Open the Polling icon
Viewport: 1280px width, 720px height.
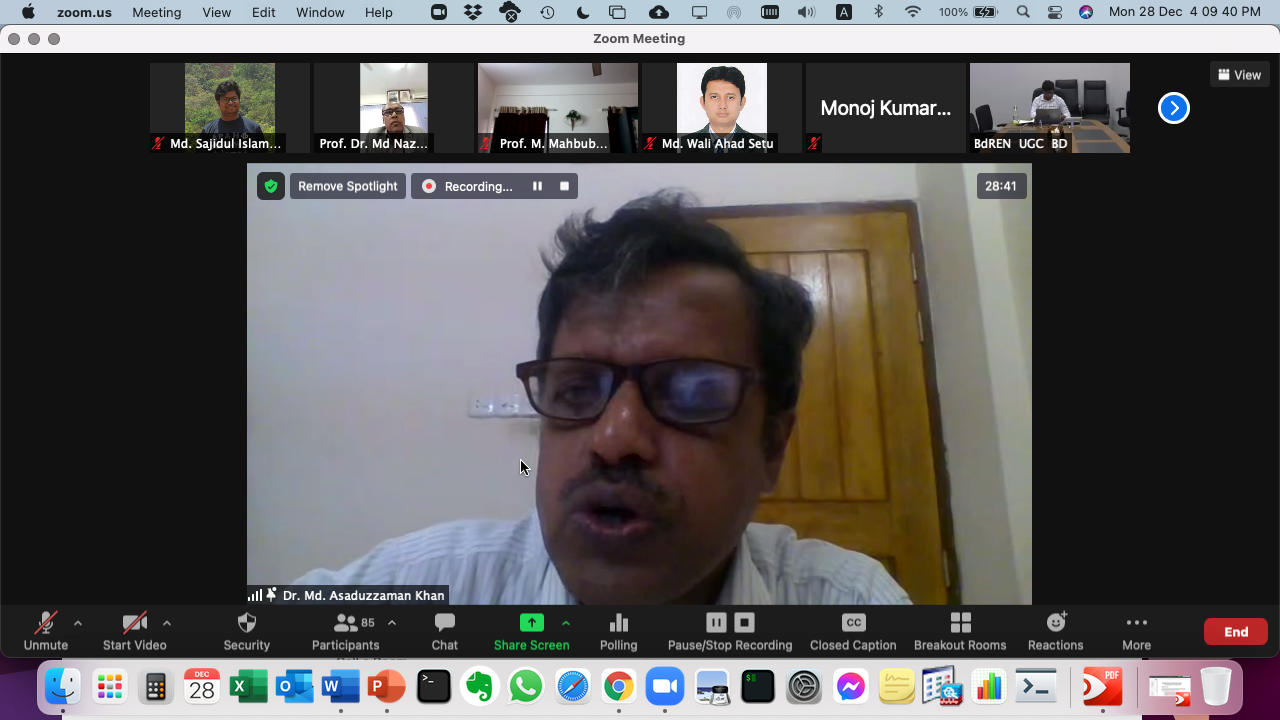(618, 623)
